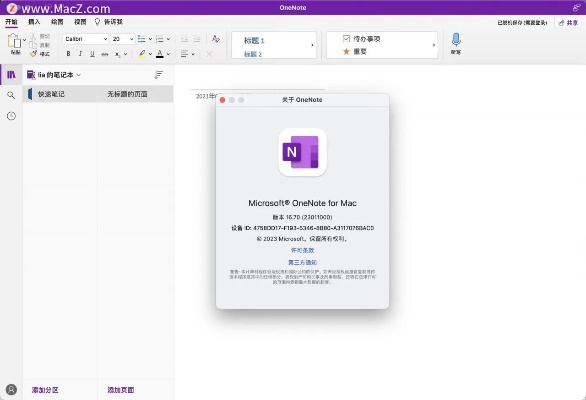
Task: Click the increase indent icon
Action: [197, 39]
